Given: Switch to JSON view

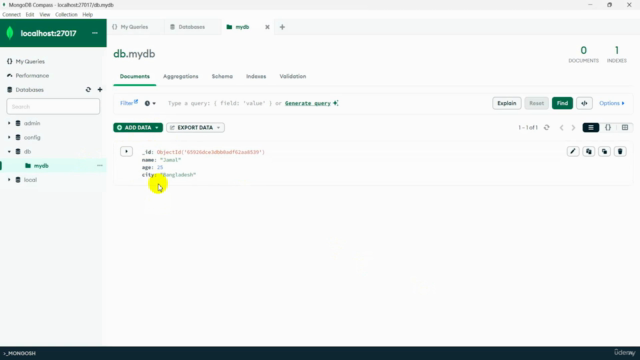Looking at the screenshot, I should tap(608, 128).
